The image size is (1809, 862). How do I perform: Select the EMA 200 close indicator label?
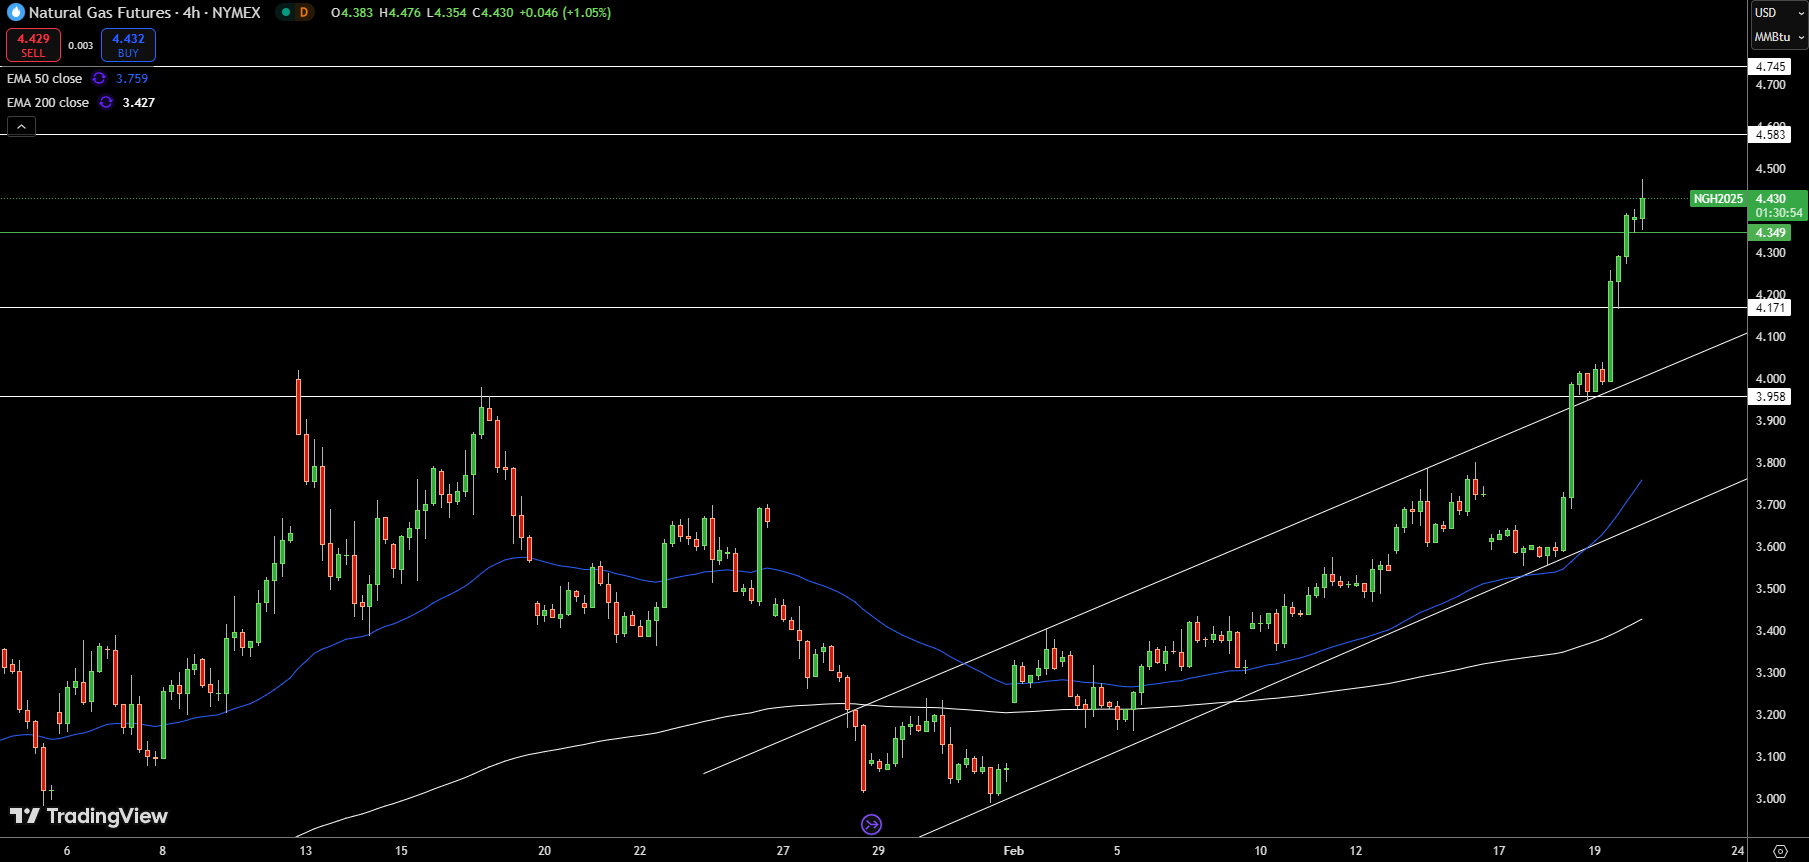coord(48,102)
